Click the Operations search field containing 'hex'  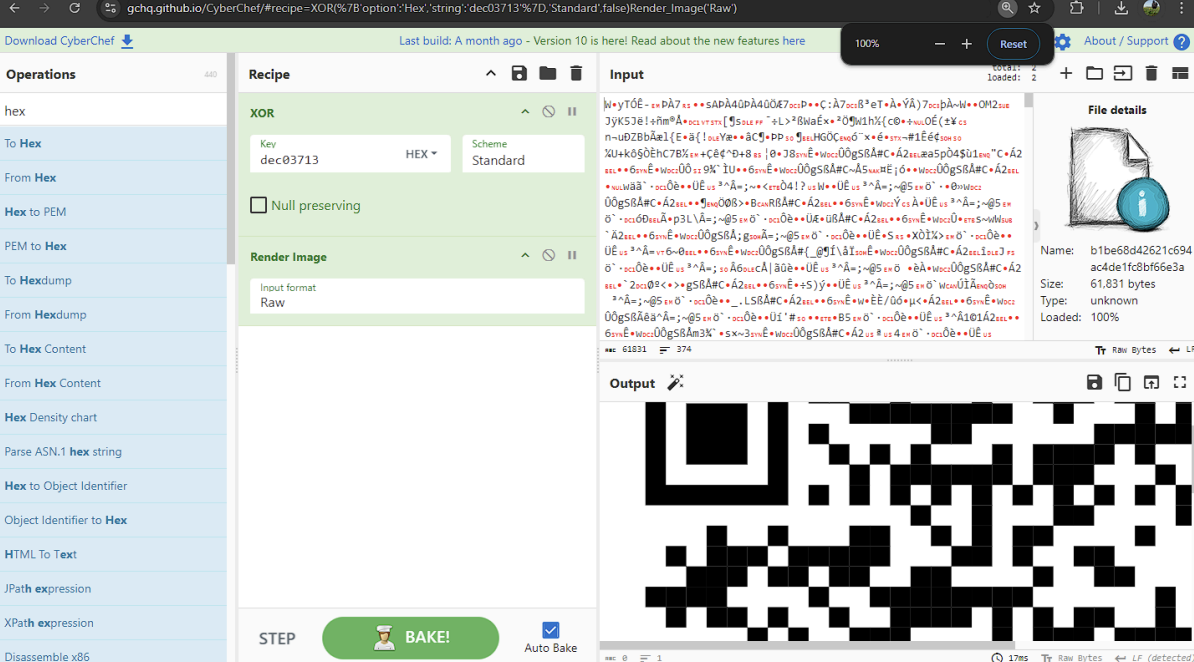point(114,108)
